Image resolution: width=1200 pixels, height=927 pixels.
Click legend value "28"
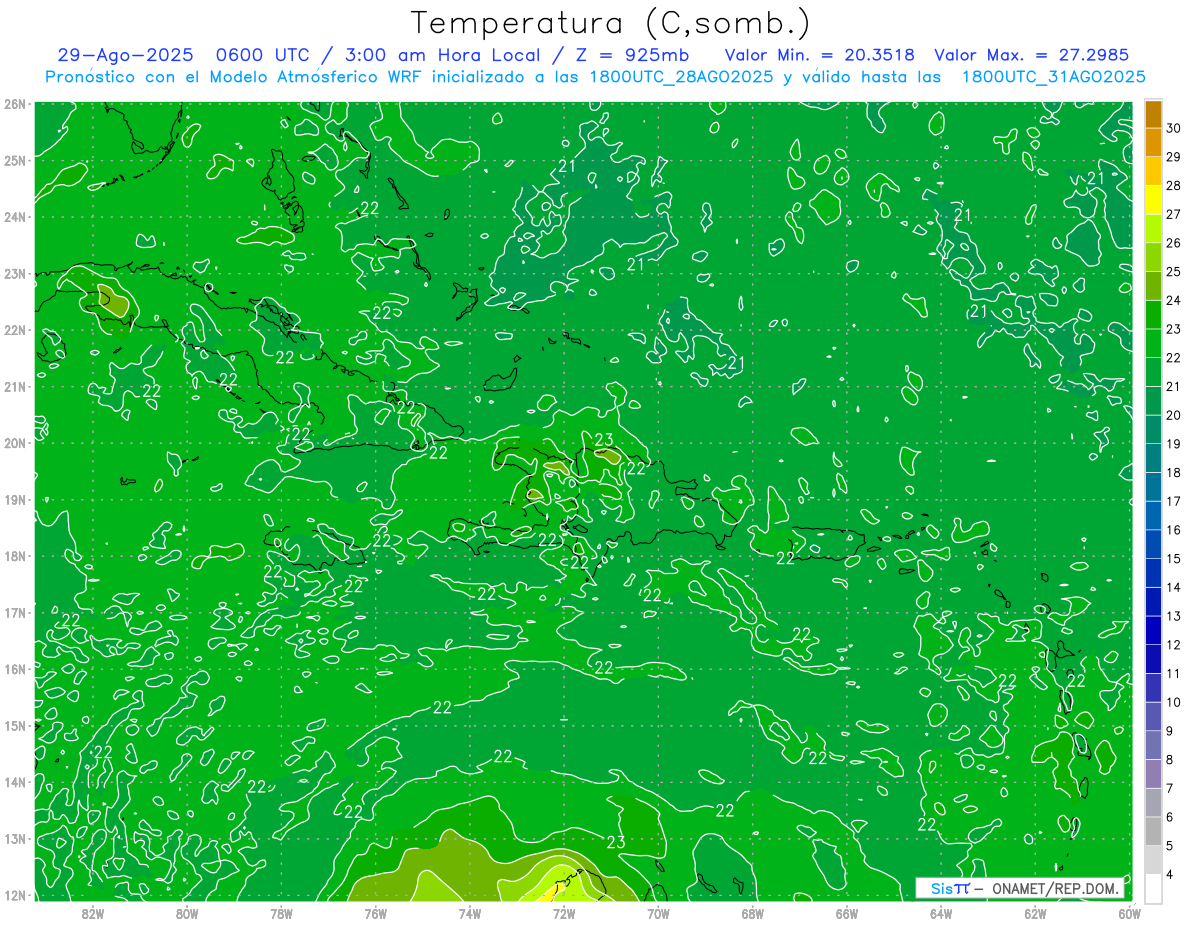point(1174,186)
